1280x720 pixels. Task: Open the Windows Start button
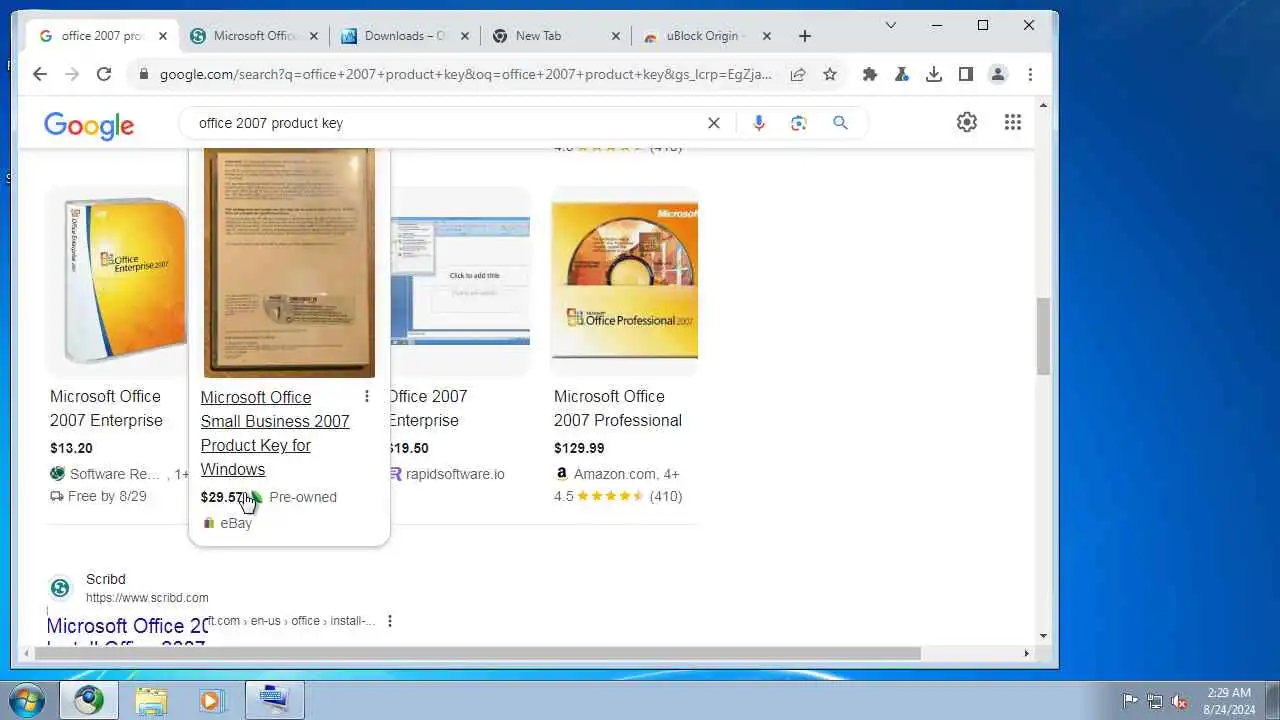pos(27,700)
